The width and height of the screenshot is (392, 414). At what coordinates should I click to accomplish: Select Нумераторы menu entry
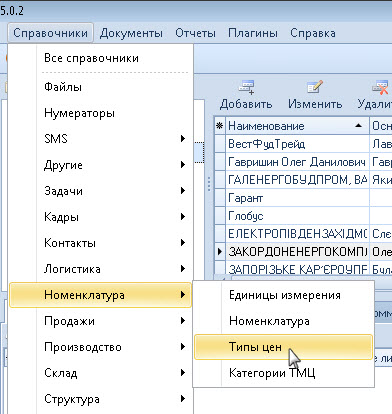coord(100,113)
